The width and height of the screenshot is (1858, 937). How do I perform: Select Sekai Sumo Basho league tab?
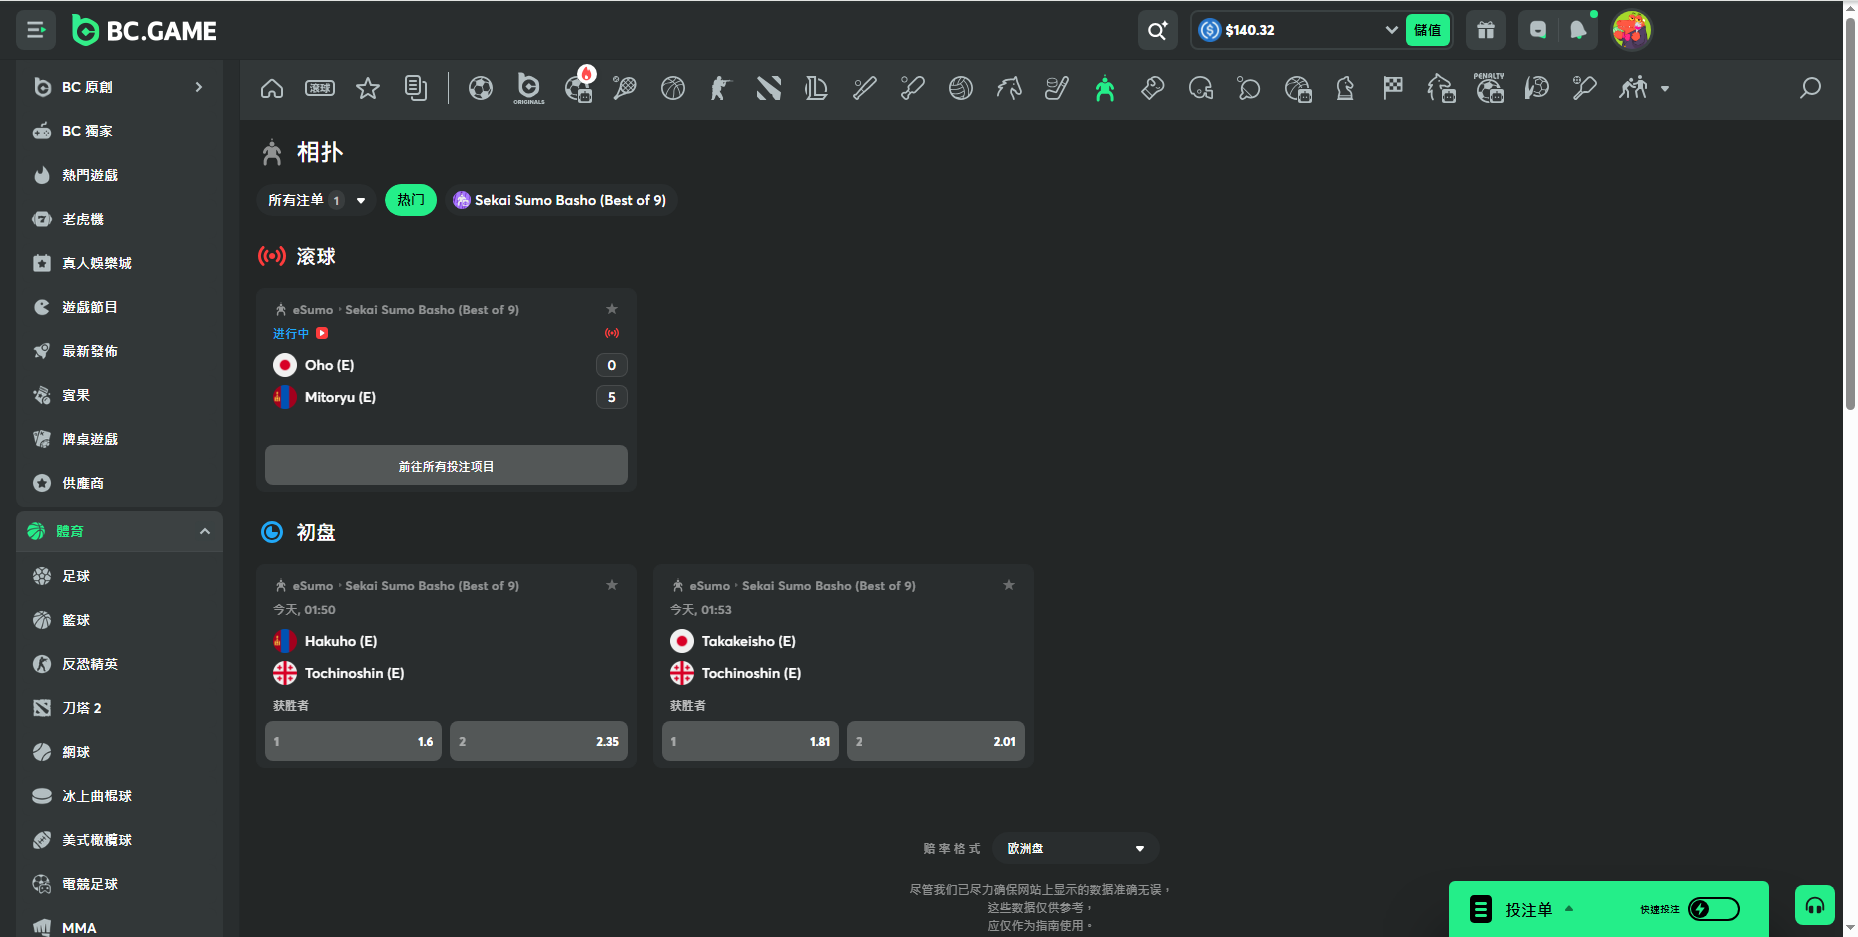point(560,200)
